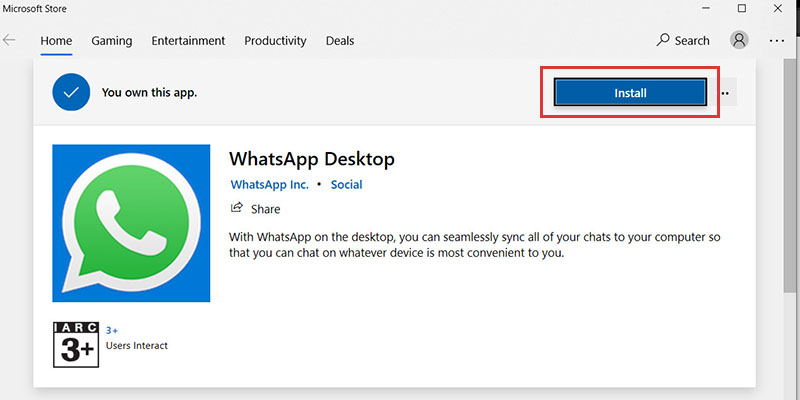The height and width of the screenshot is (400, 800).
Task: Open the user account profile icon
Action: 739,41
